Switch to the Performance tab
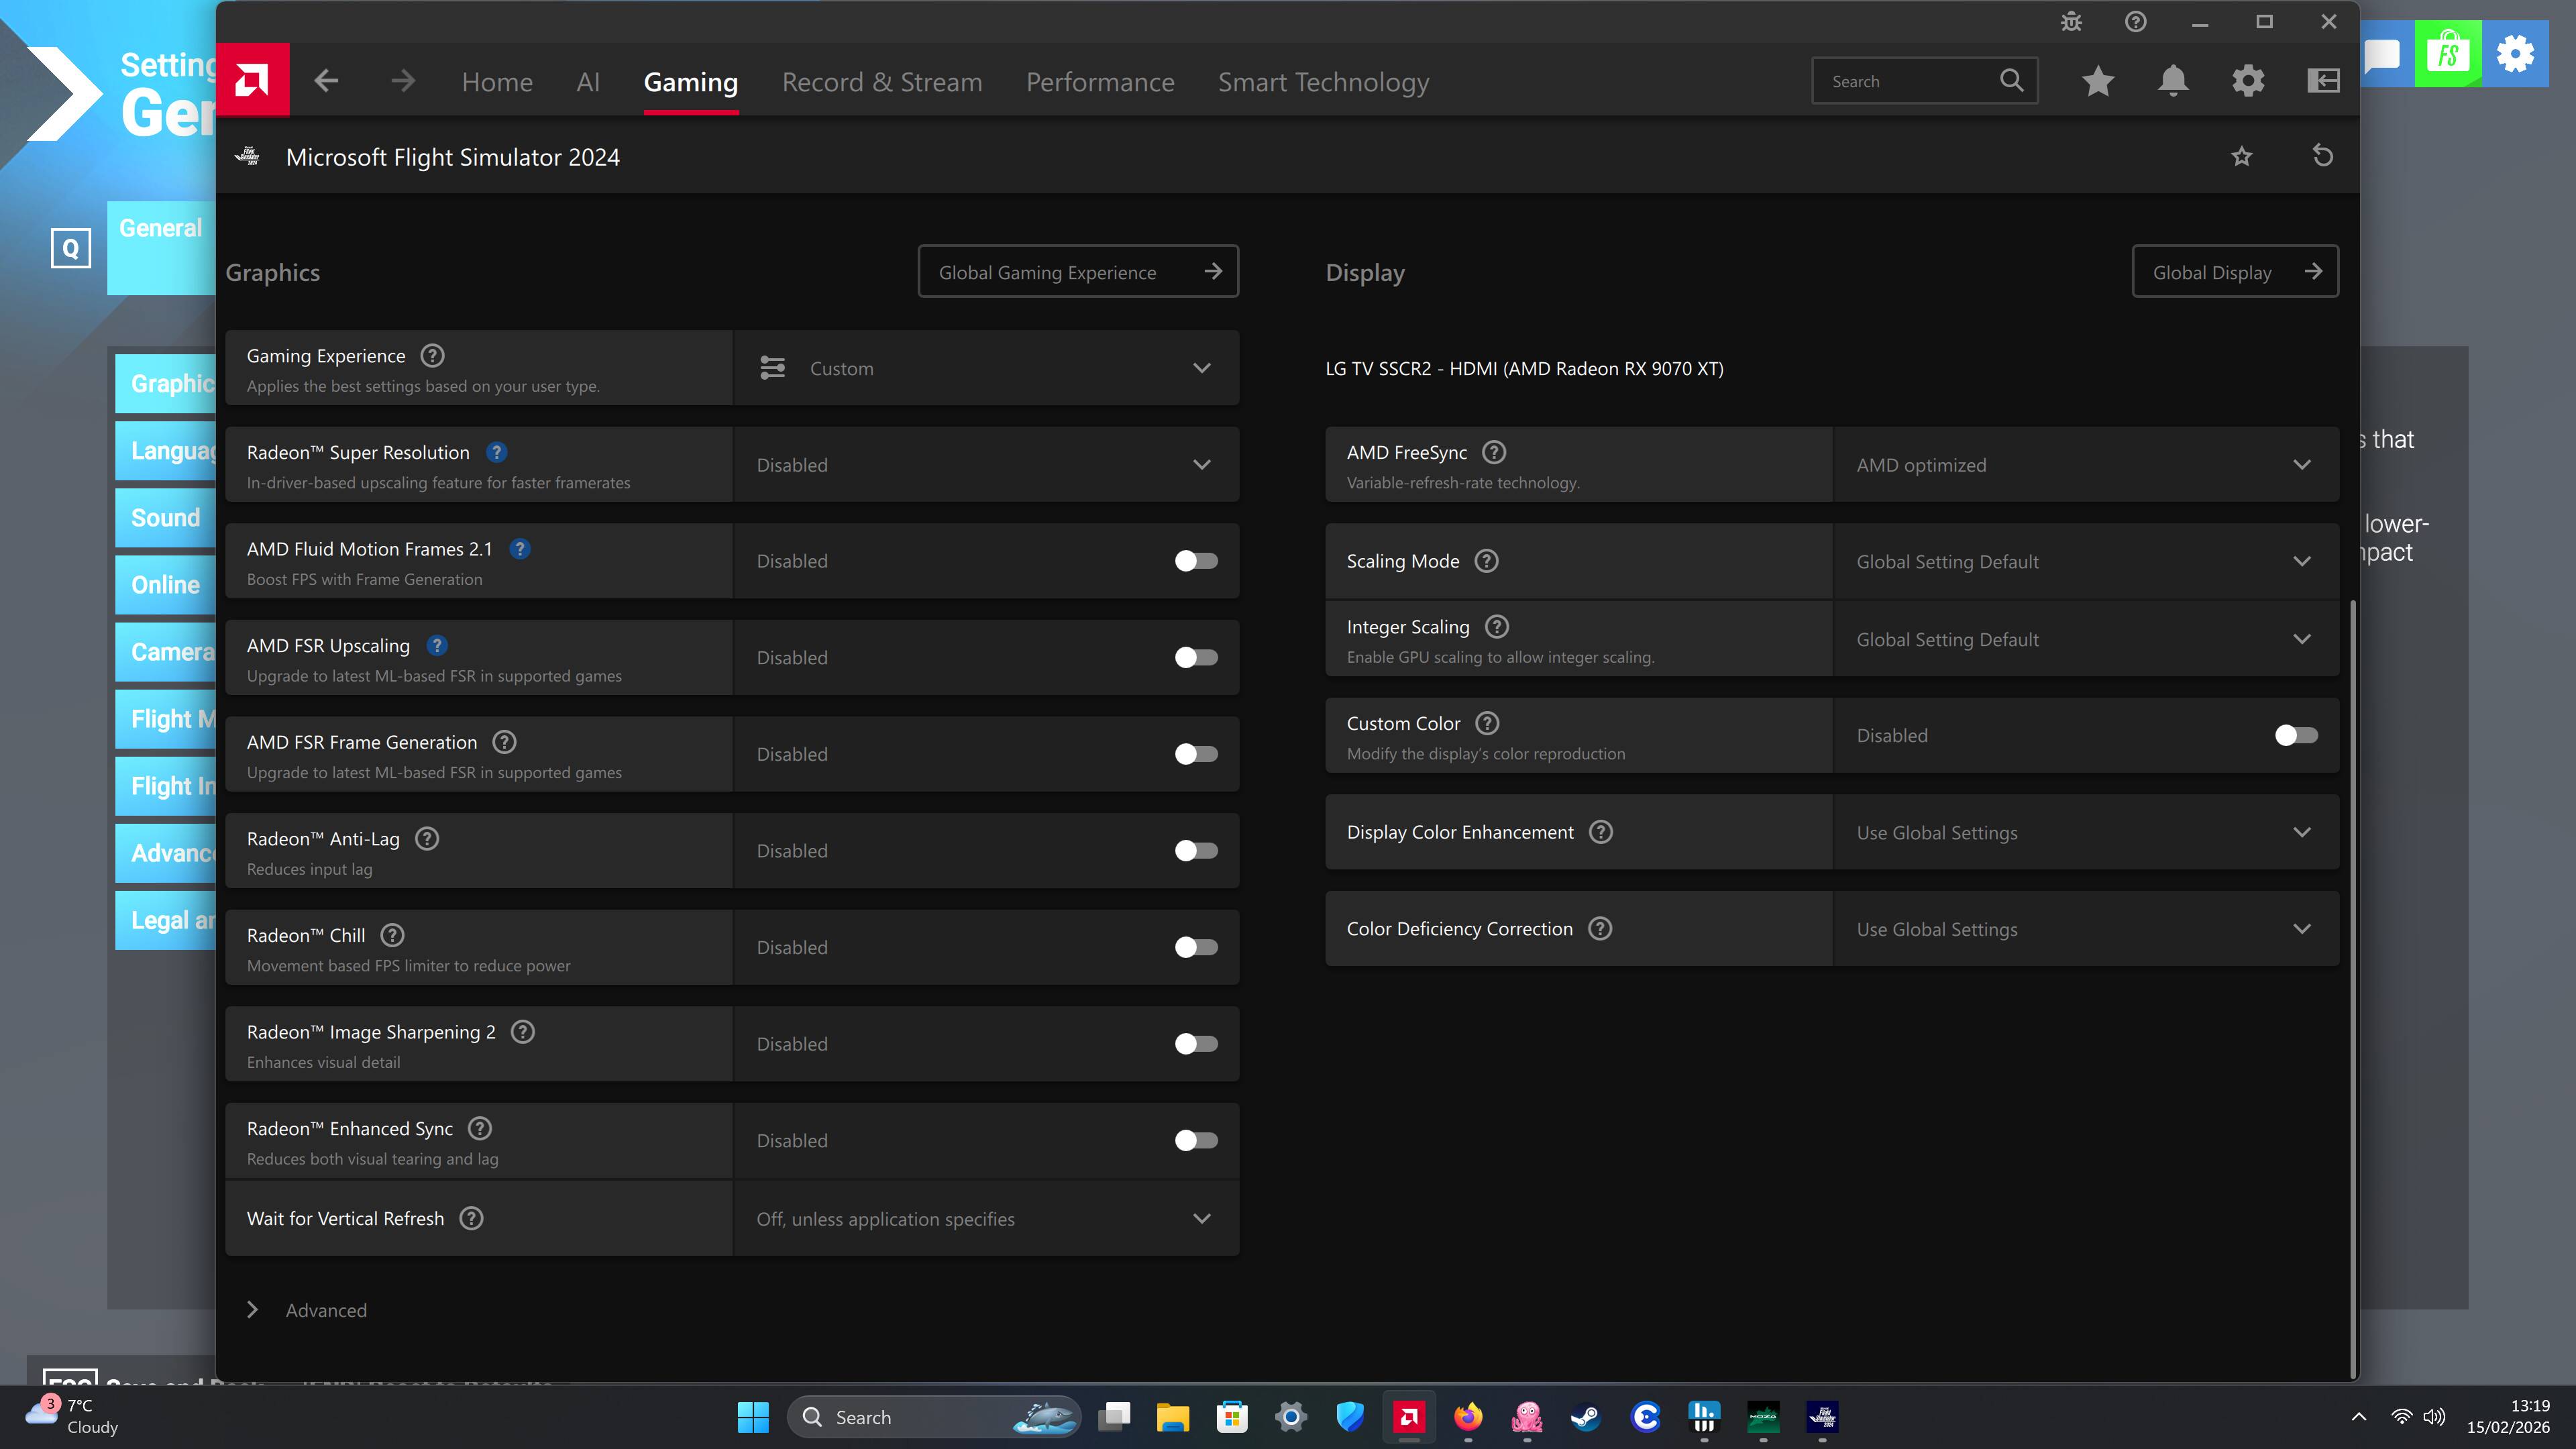2576x1449 pixels. pos(1100,82)
